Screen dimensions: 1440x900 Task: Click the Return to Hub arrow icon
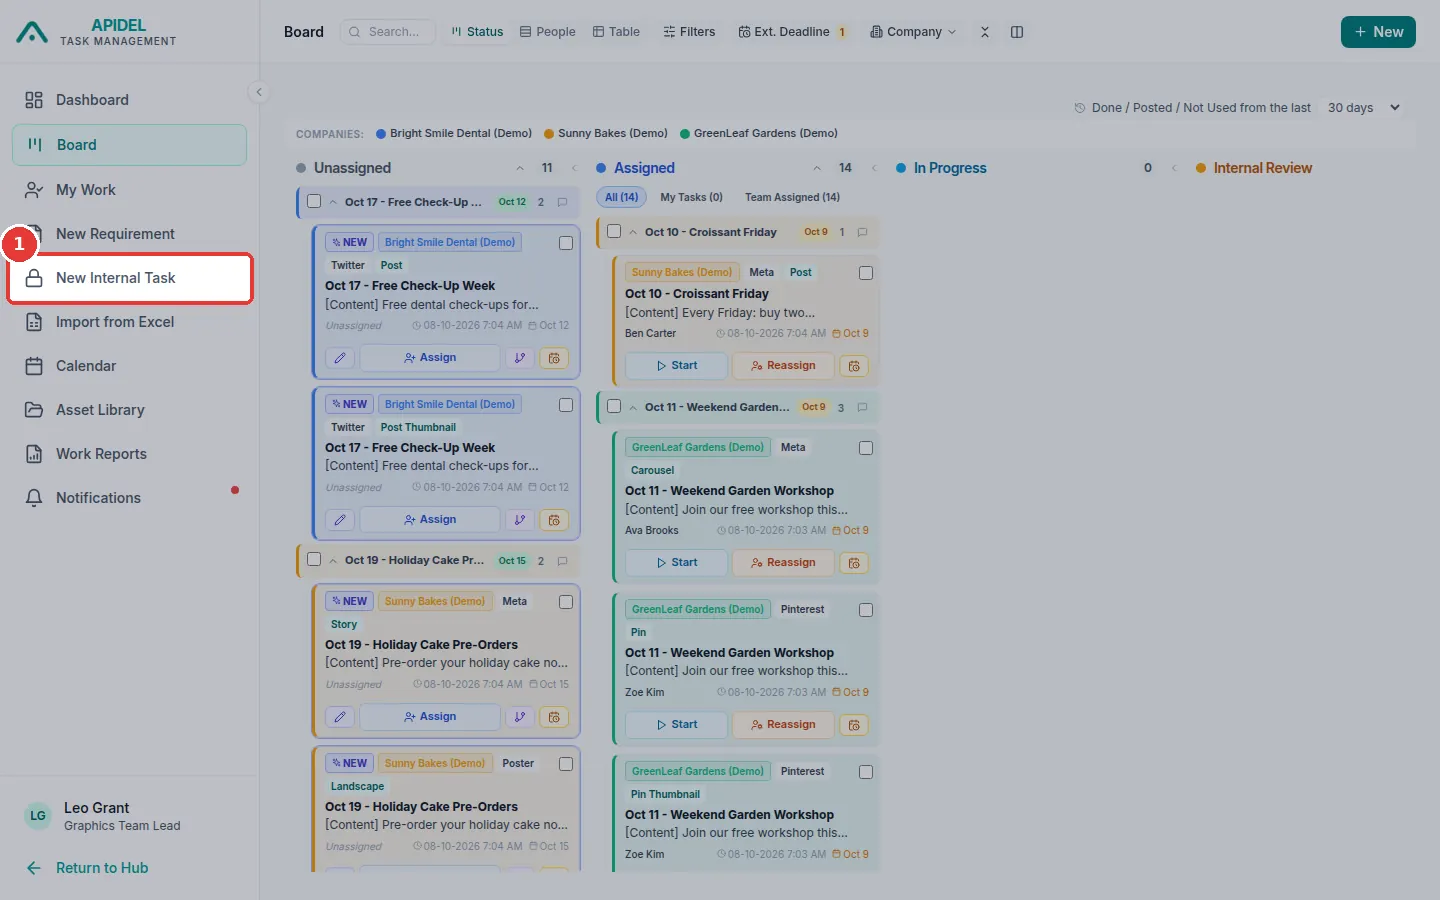[x=34, y=868]
